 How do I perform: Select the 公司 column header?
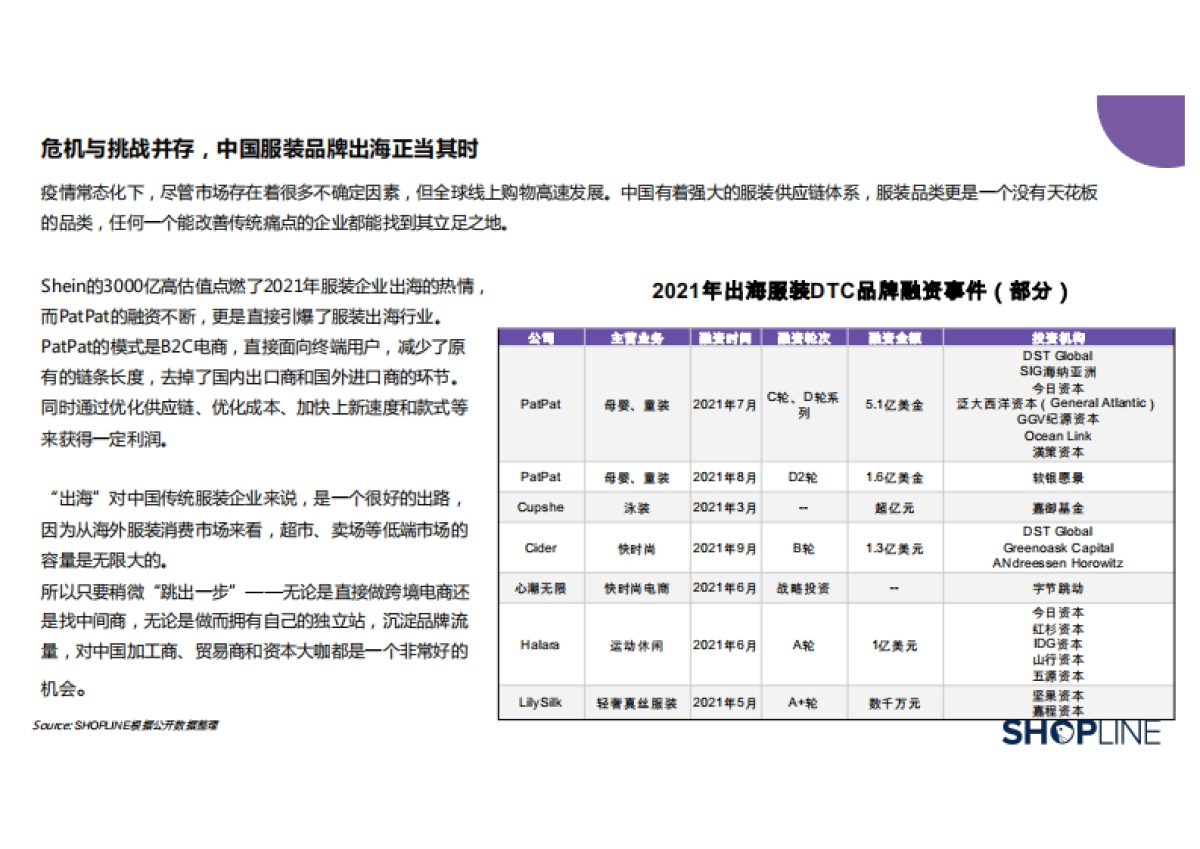540,338
